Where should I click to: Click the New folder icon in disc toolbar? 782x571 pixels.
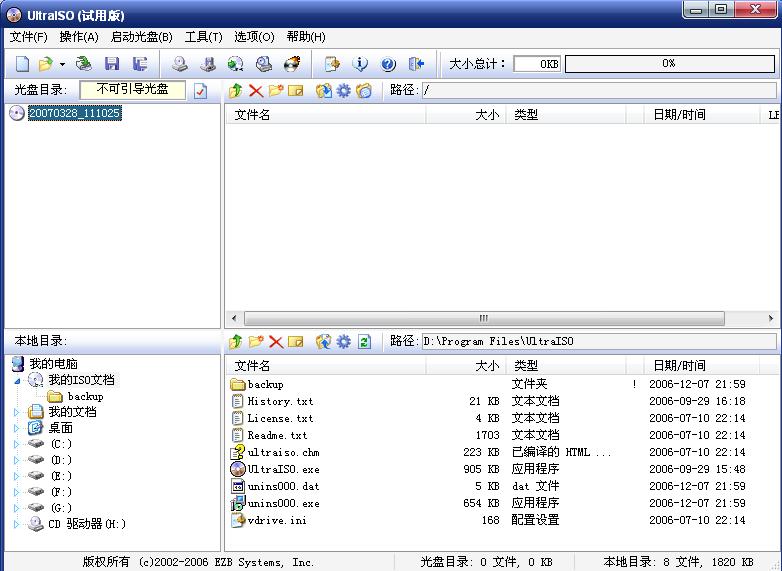tap(275, 90)
